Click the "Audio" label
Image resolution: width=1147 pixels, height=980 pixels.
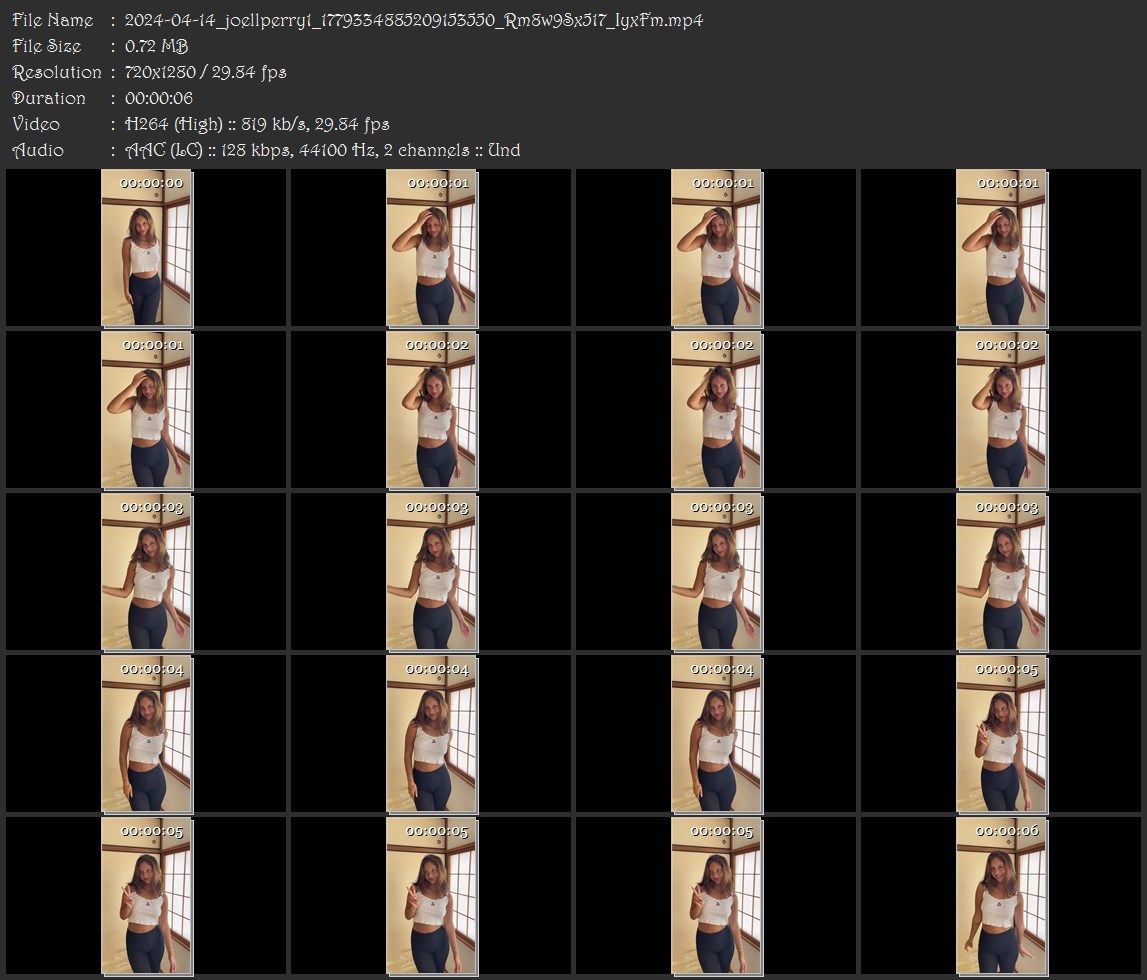pyautogui.click(x=38, y=150)
